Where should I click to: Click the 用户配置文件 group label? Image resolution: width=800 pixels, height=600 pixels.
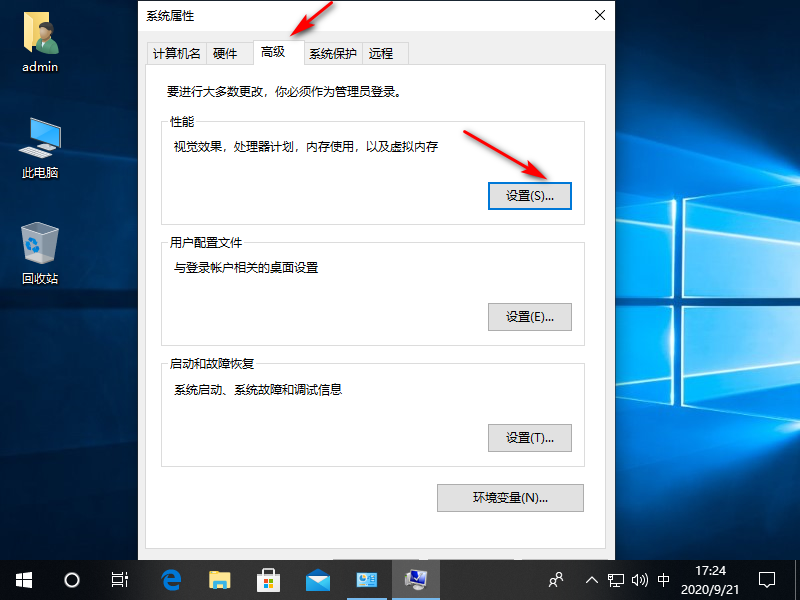point(206,242)
